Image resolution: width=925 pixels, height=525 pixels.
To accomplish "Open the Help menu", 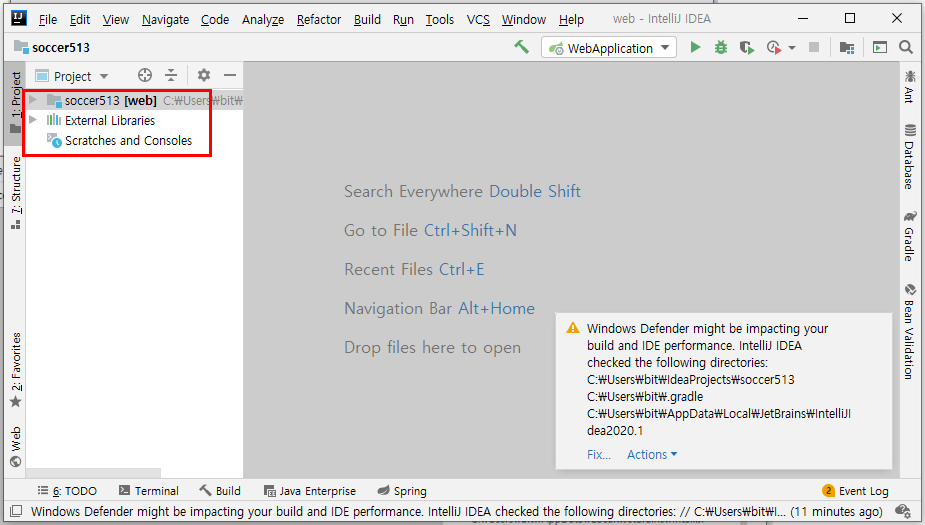I will point(571,19).
